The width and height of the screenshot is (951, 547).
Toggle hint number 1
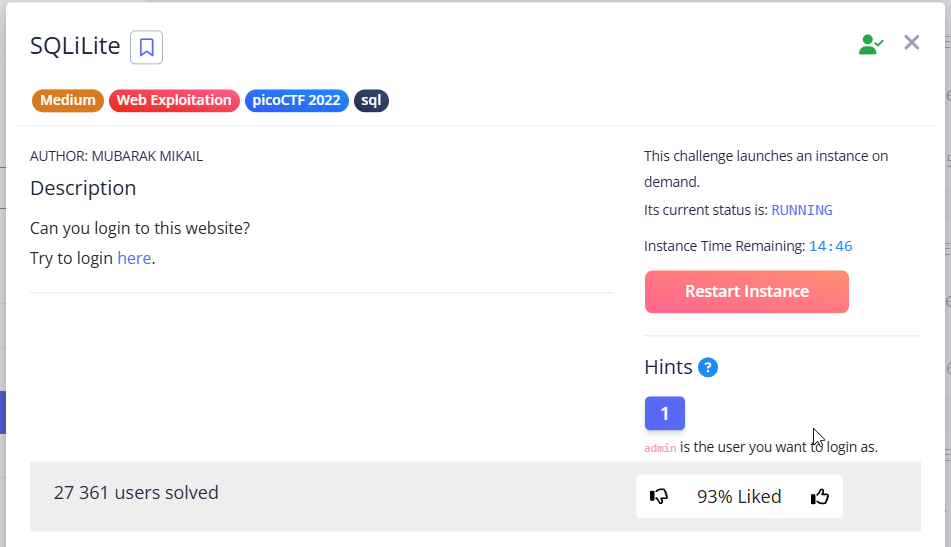(664, 413)
